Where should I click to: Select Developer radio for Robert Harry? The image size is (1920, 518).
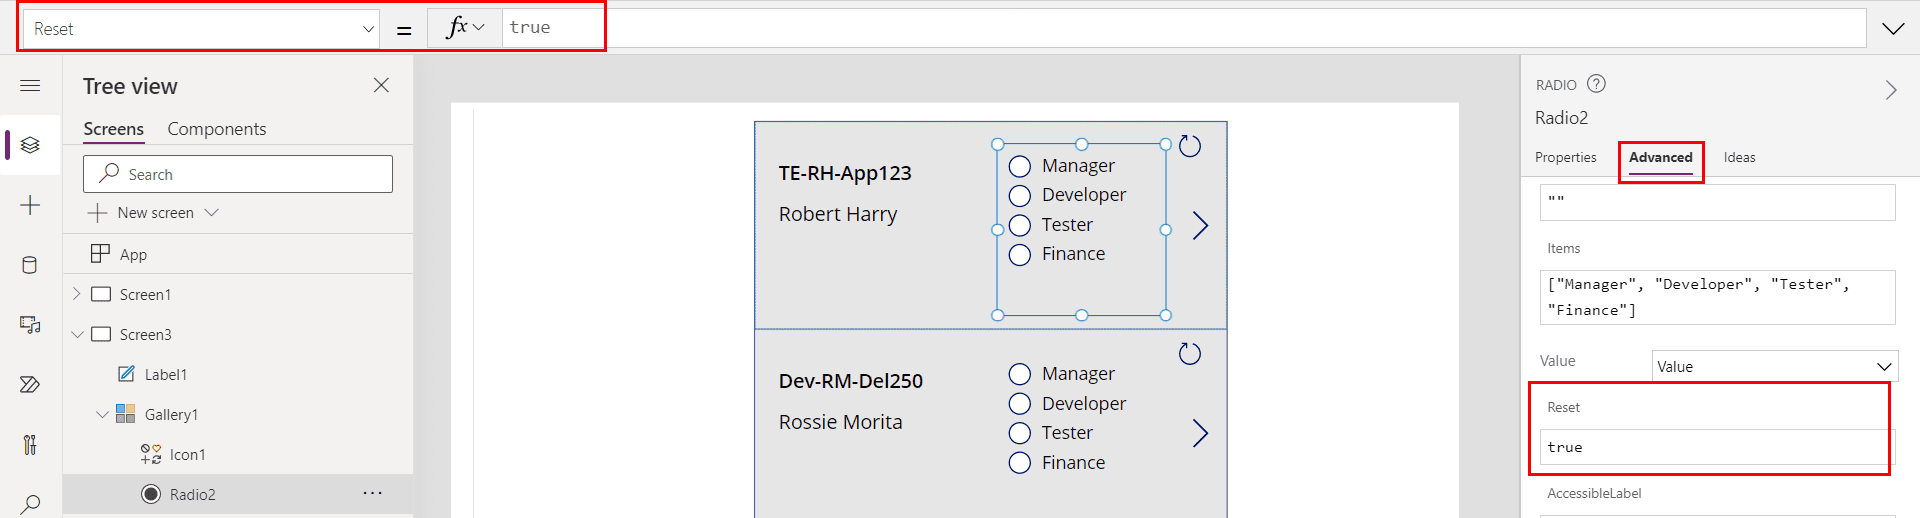pyautogui.click(x=1020, y=195)
